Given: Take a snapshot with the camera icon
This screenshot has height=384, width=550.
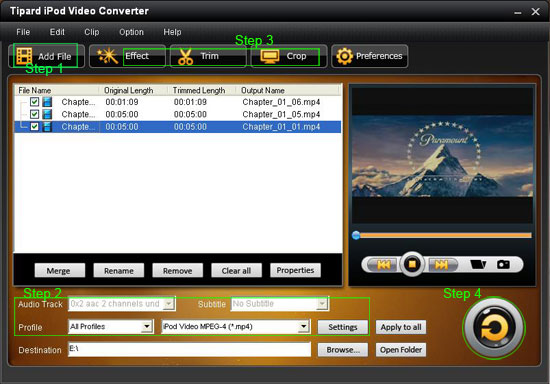Looking at the screenshot, I should point(503,264).
